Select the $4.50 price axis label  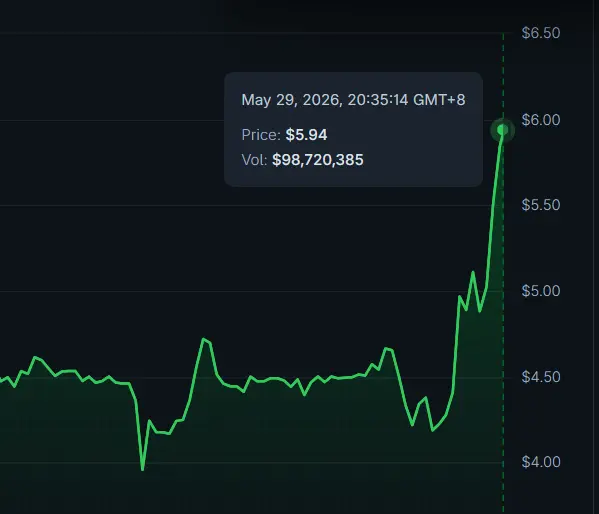tap(541, 377)
